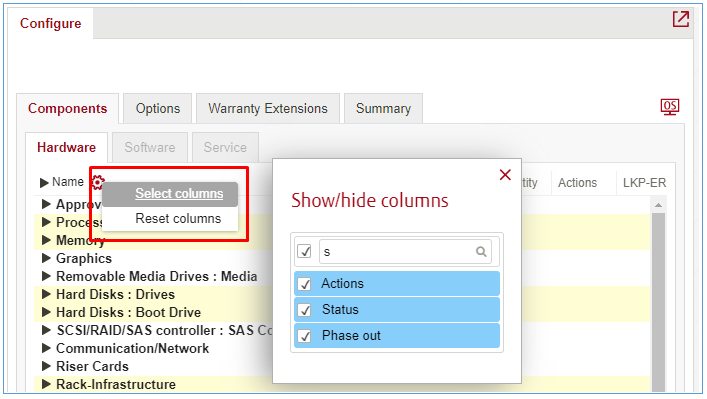707x399 pixels.
Task: Select the Riser Cards row label
Action: click(x=92, y=367)
